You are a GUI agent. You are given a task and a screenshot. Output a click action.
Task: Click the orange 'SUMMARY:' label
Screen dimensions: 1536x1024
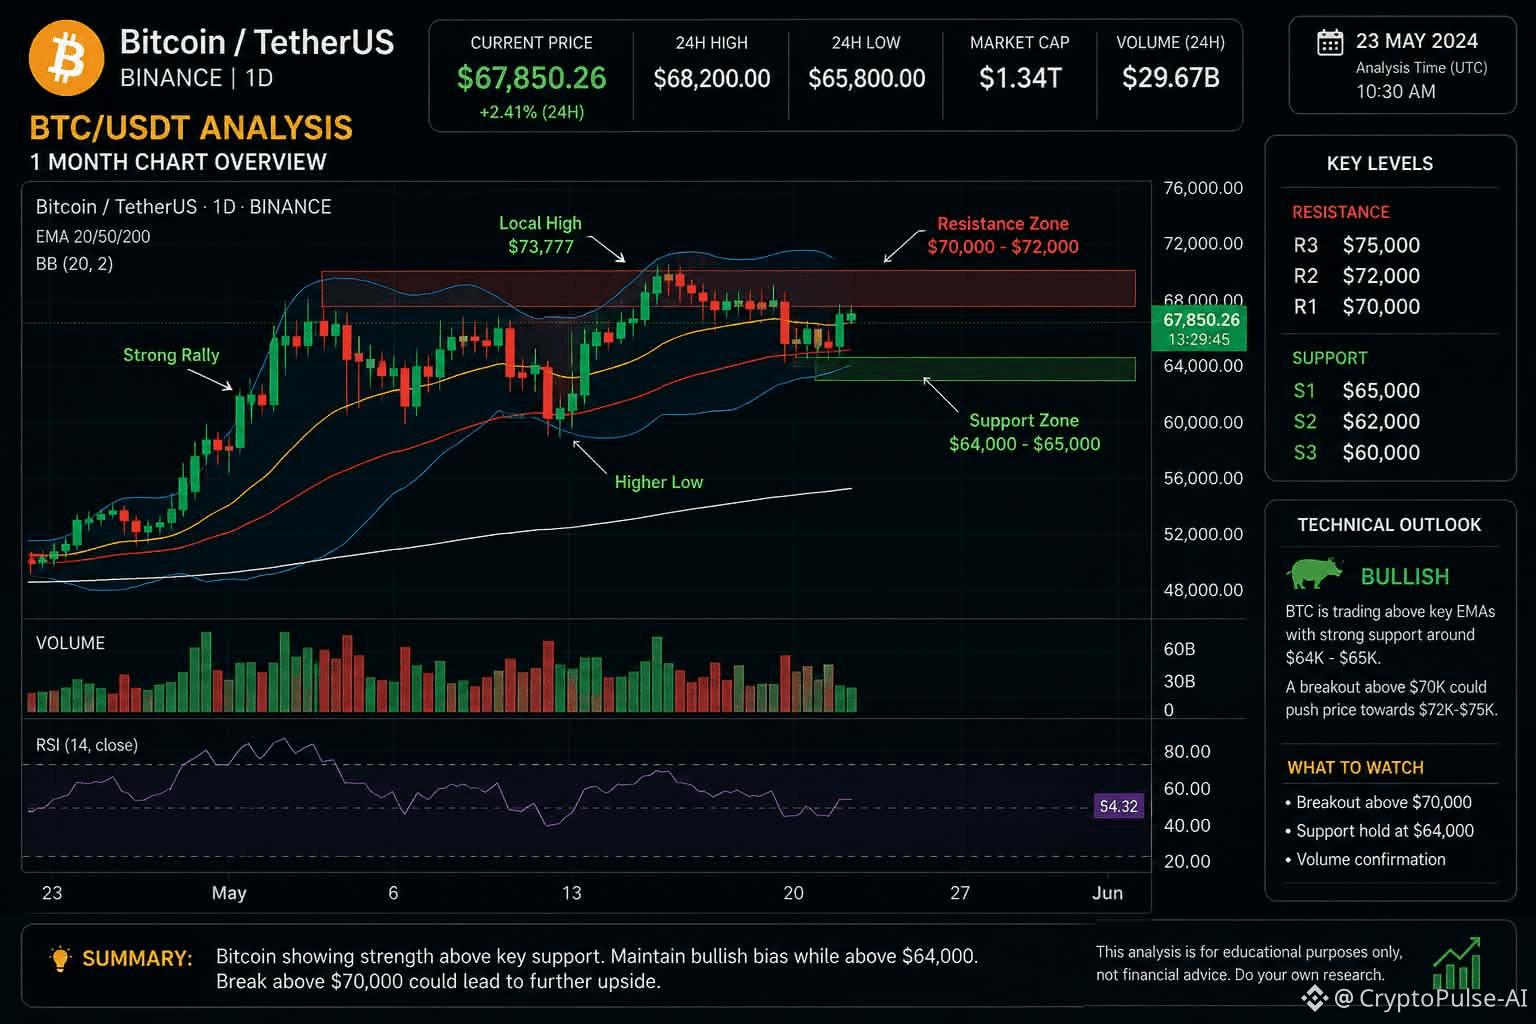pyautogui.click(x=137, y=958)
